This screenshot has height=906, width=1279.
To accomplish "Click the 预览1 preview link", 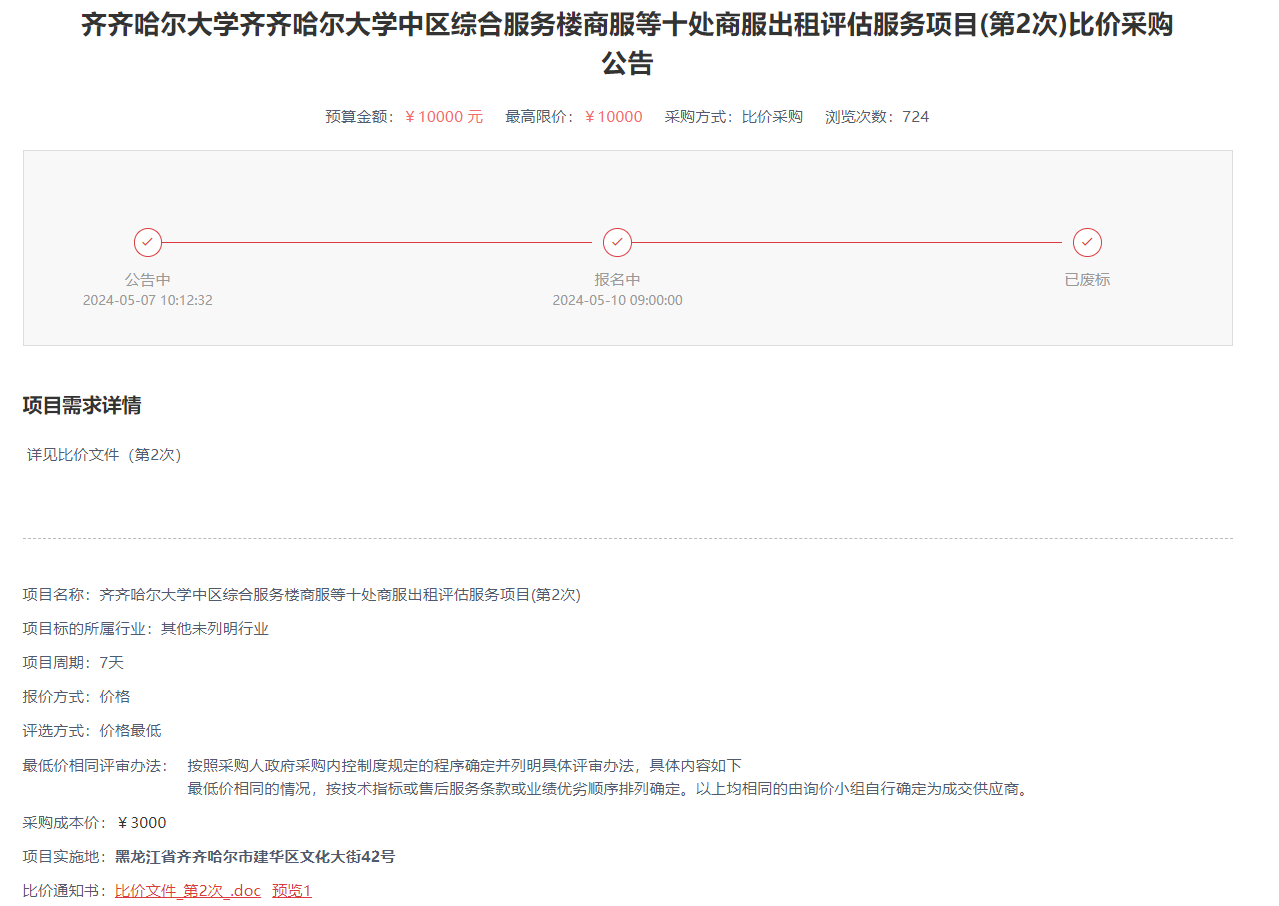I will pos(292,890).
